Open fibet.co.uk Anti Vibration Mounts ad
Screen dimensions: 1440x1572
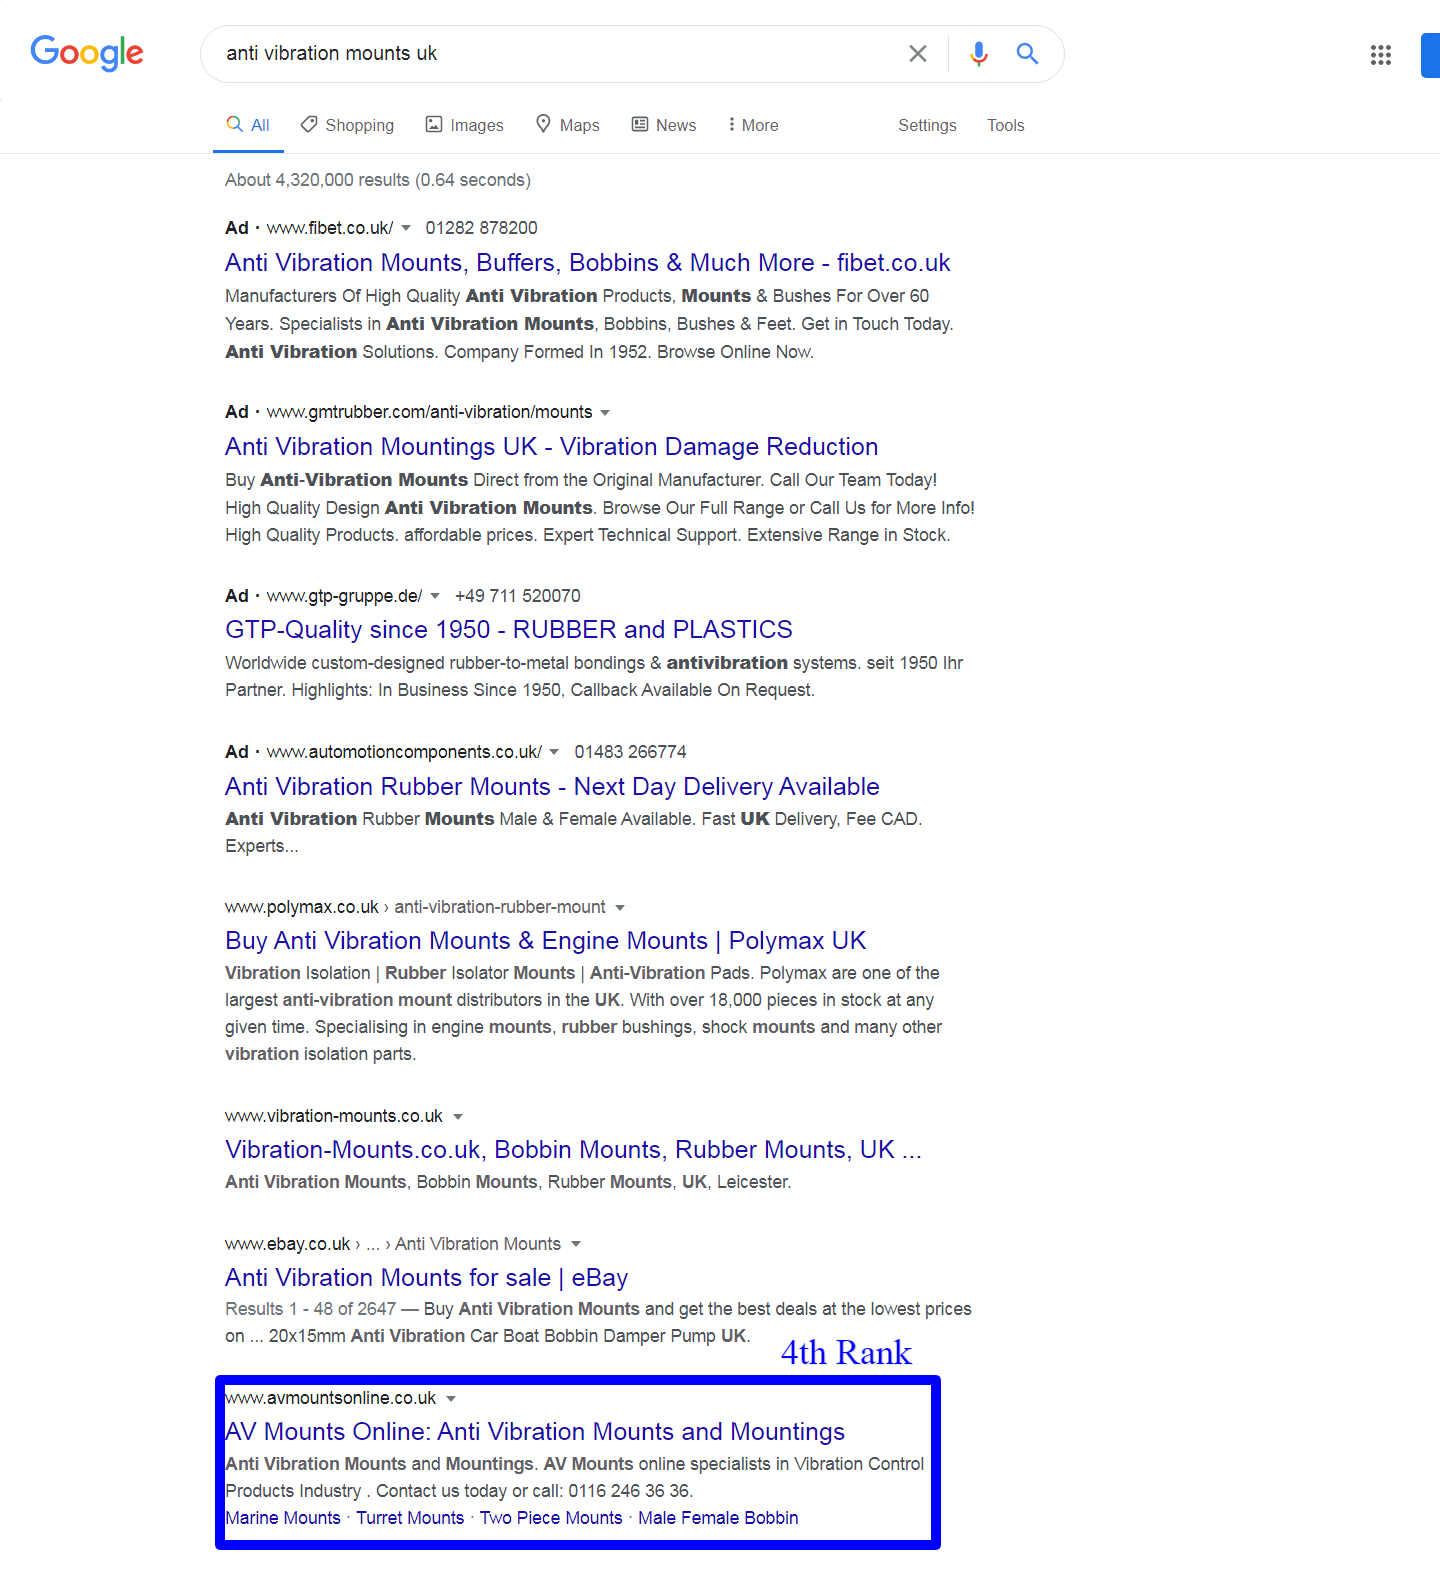pyautogui.click(x=588, y=263)
